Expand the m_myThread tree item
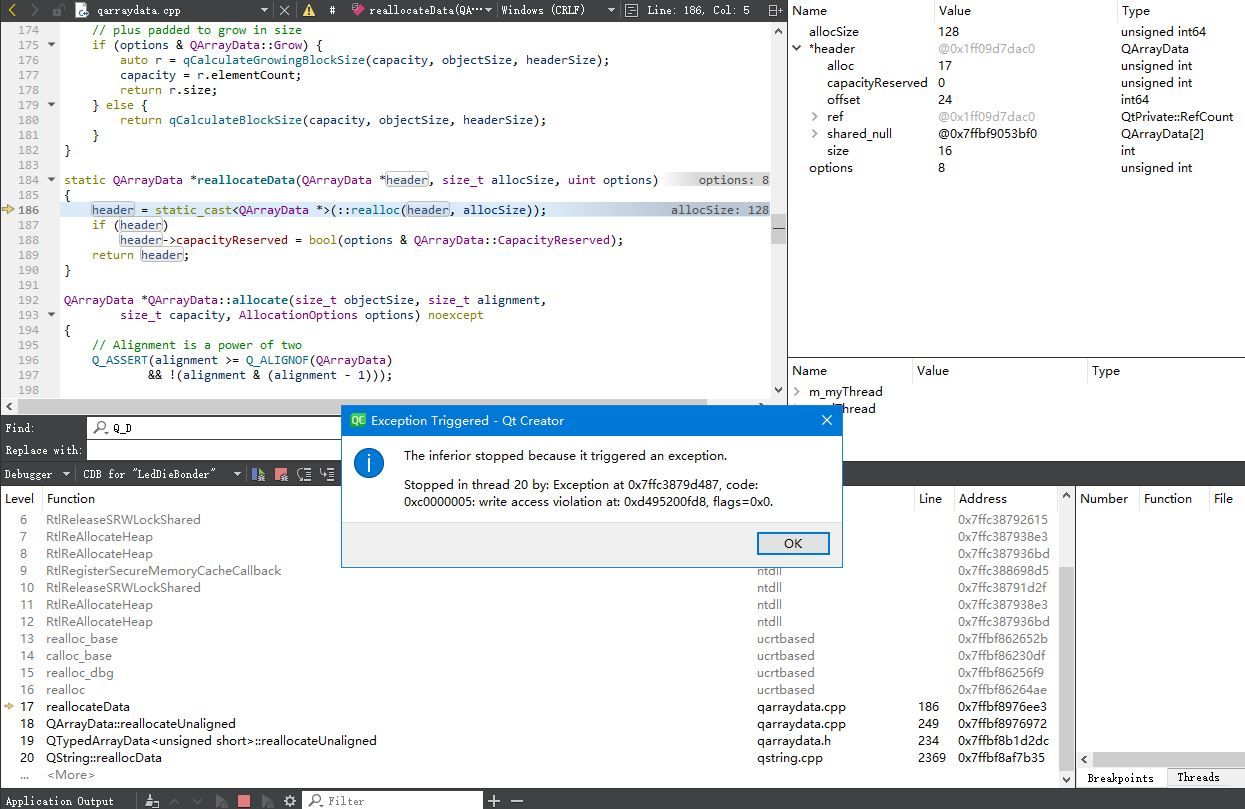The image size is (1245, 809). tap(797, 392)
